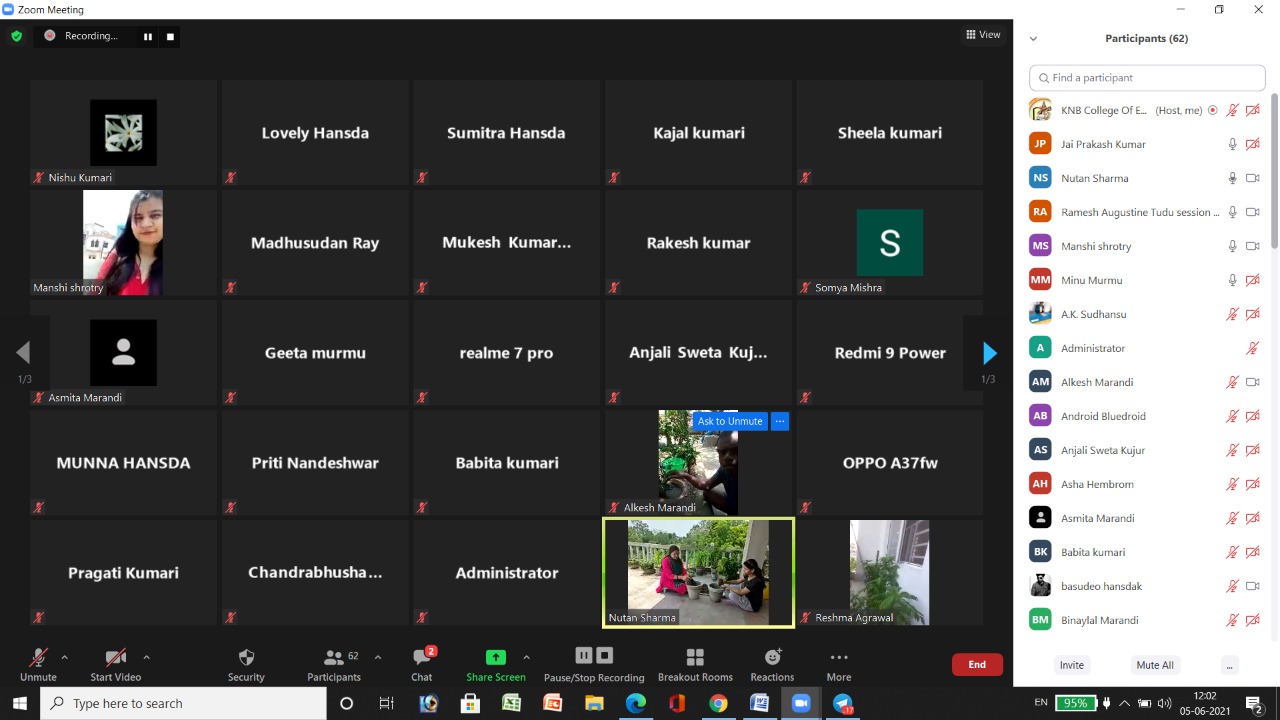Screen dimensions: 1280x720
Task: Open Google Chrome from the taskbar
Action: coord(718,703)
